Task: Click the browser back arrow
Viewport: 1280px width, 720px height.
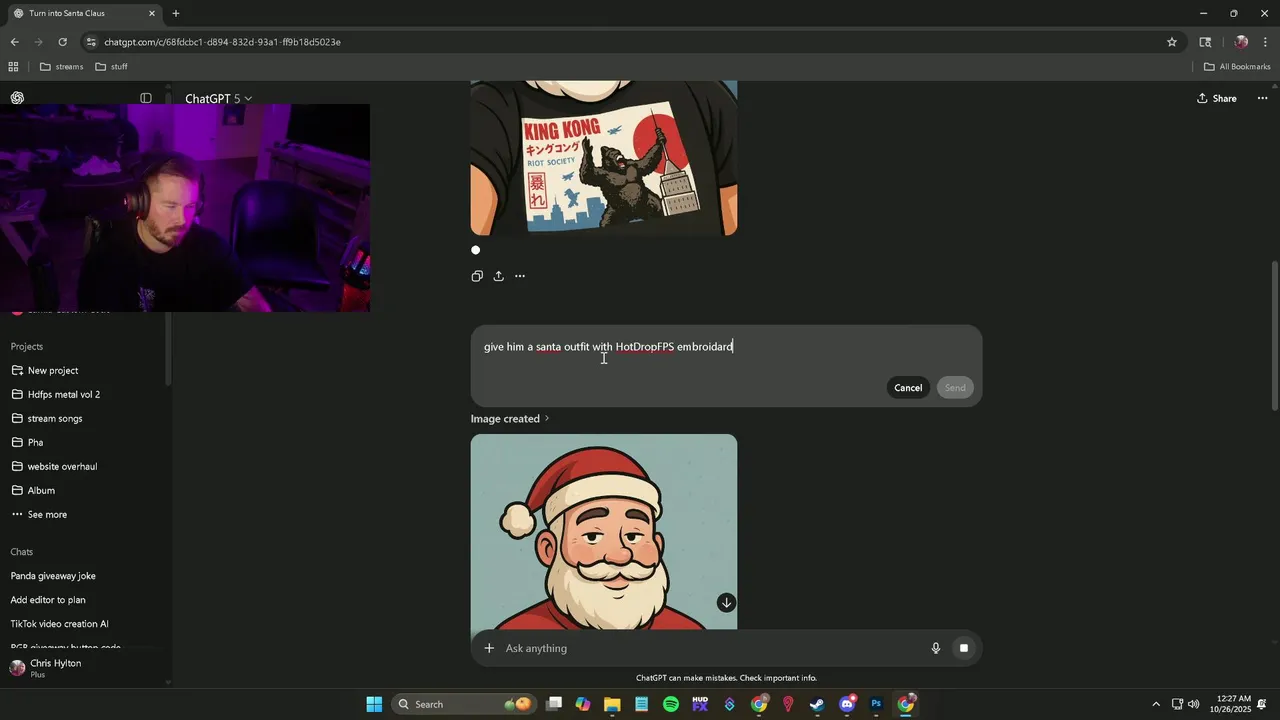Action: click(14, 42)
